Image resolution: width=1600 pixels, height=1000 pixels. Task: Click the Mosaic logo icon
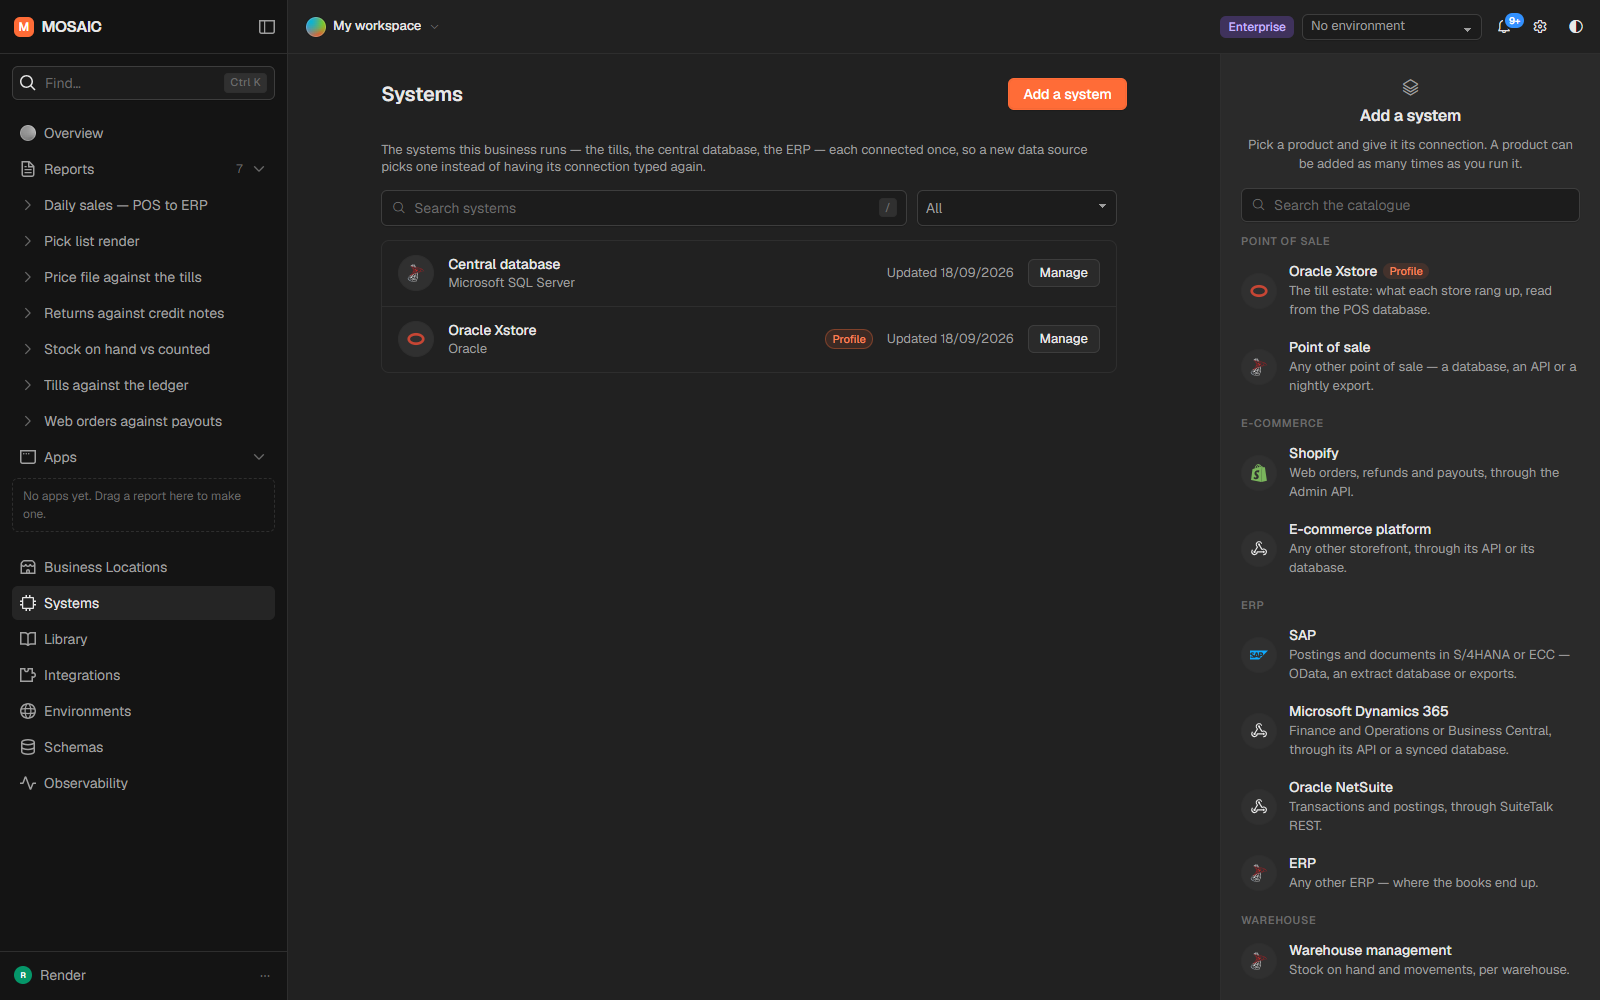tap(24, 27)
